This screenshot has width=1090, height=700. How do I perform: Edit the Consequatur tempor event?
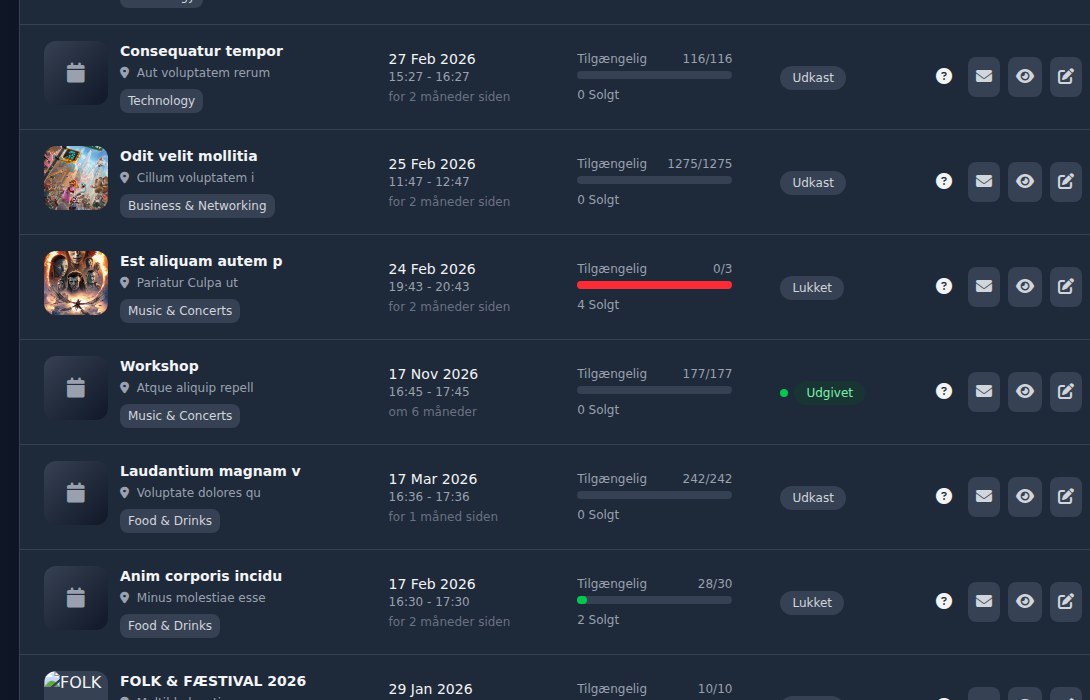(1066, 76)
